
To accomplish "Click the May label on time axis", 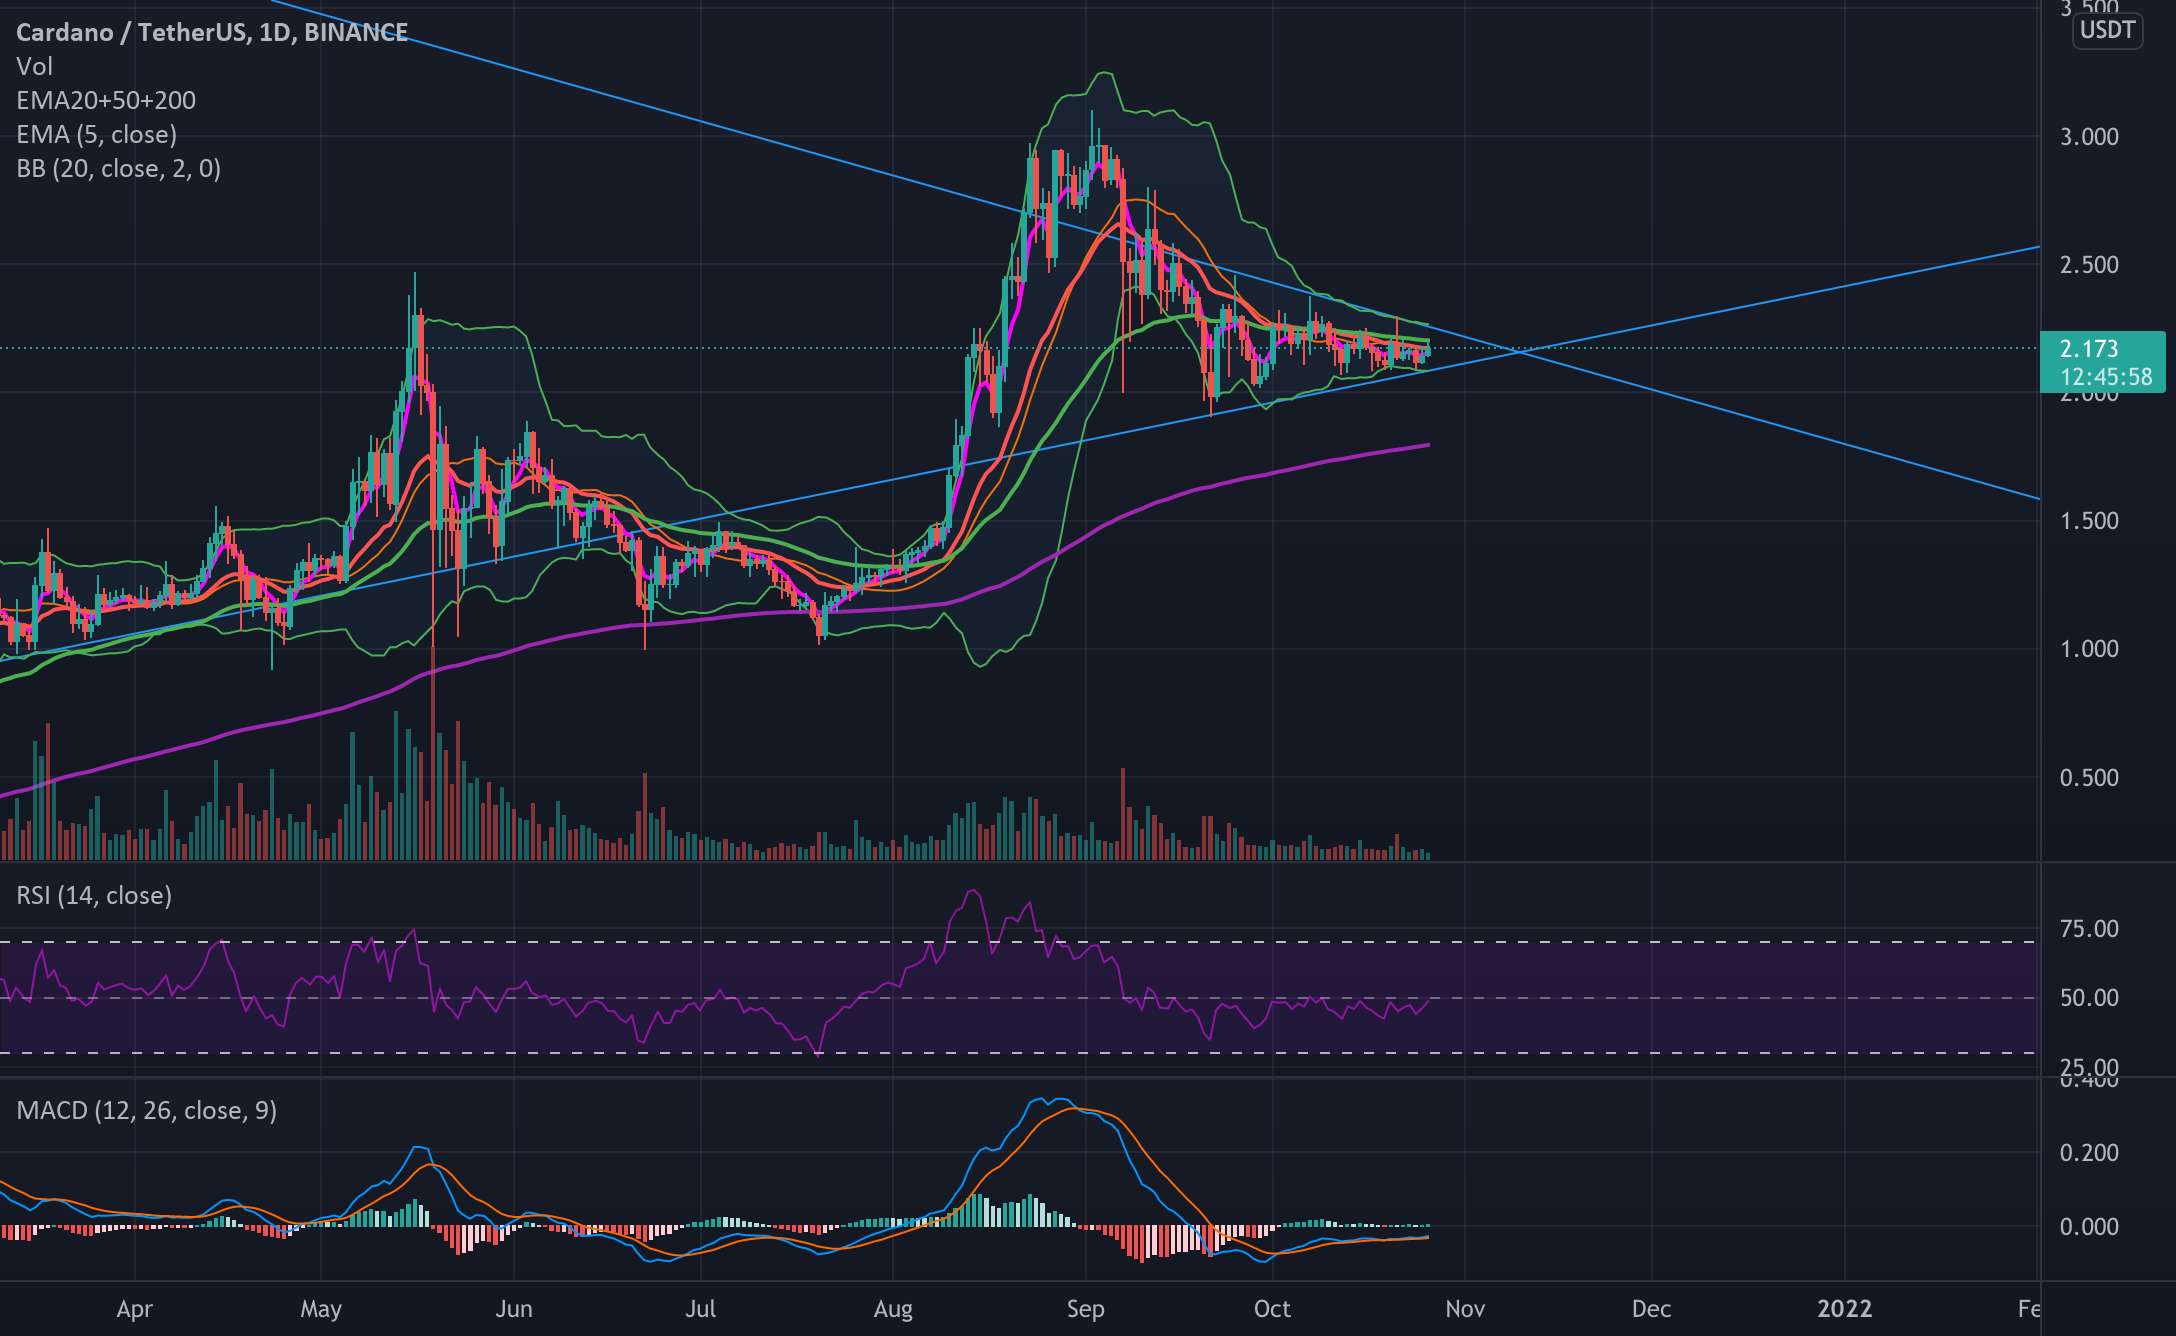I will coord(321,1309).
